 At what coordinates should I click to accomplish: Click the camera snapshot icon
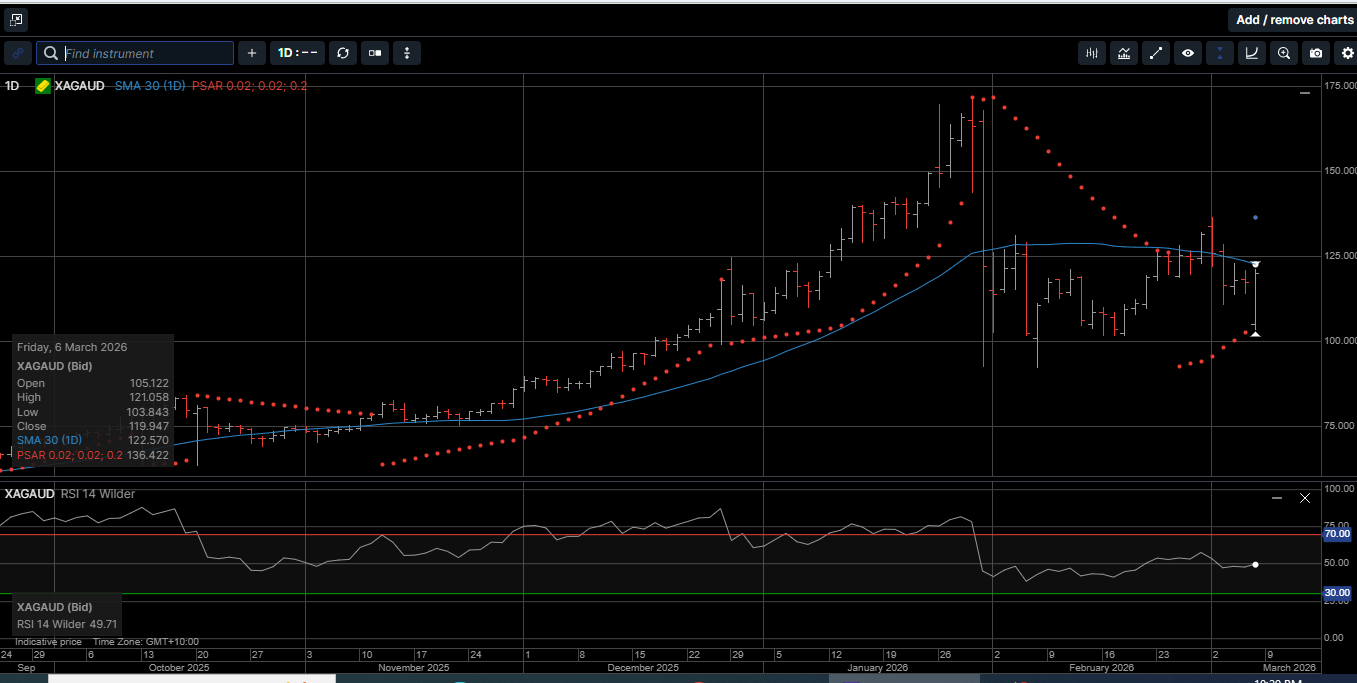[x=1316, y=53]
